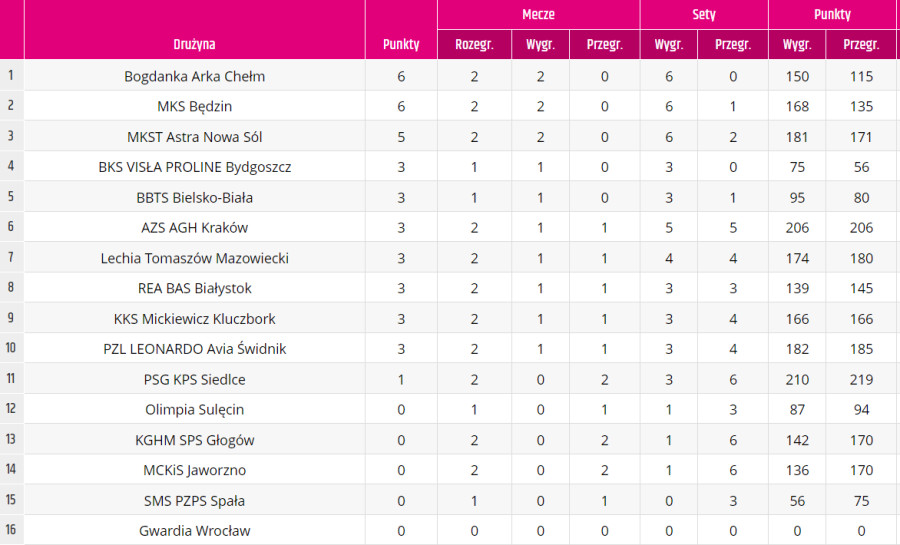Select the Mecze header group
The width and height of the screenshot is (900, 545).
pyautogui.click(x=538, y=14)
